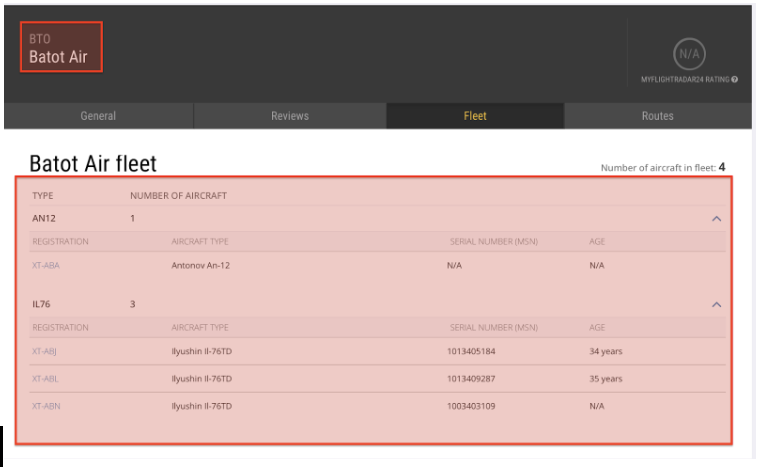765x471 pixels.
Task: Click serial number 1013409287
Action: coord(471,379)
